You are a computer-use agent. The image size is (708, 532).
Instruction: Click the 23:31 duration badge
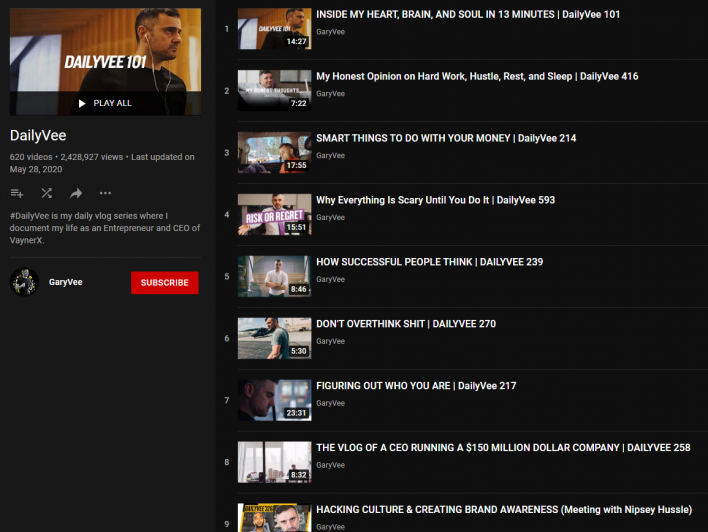(296, 413)
